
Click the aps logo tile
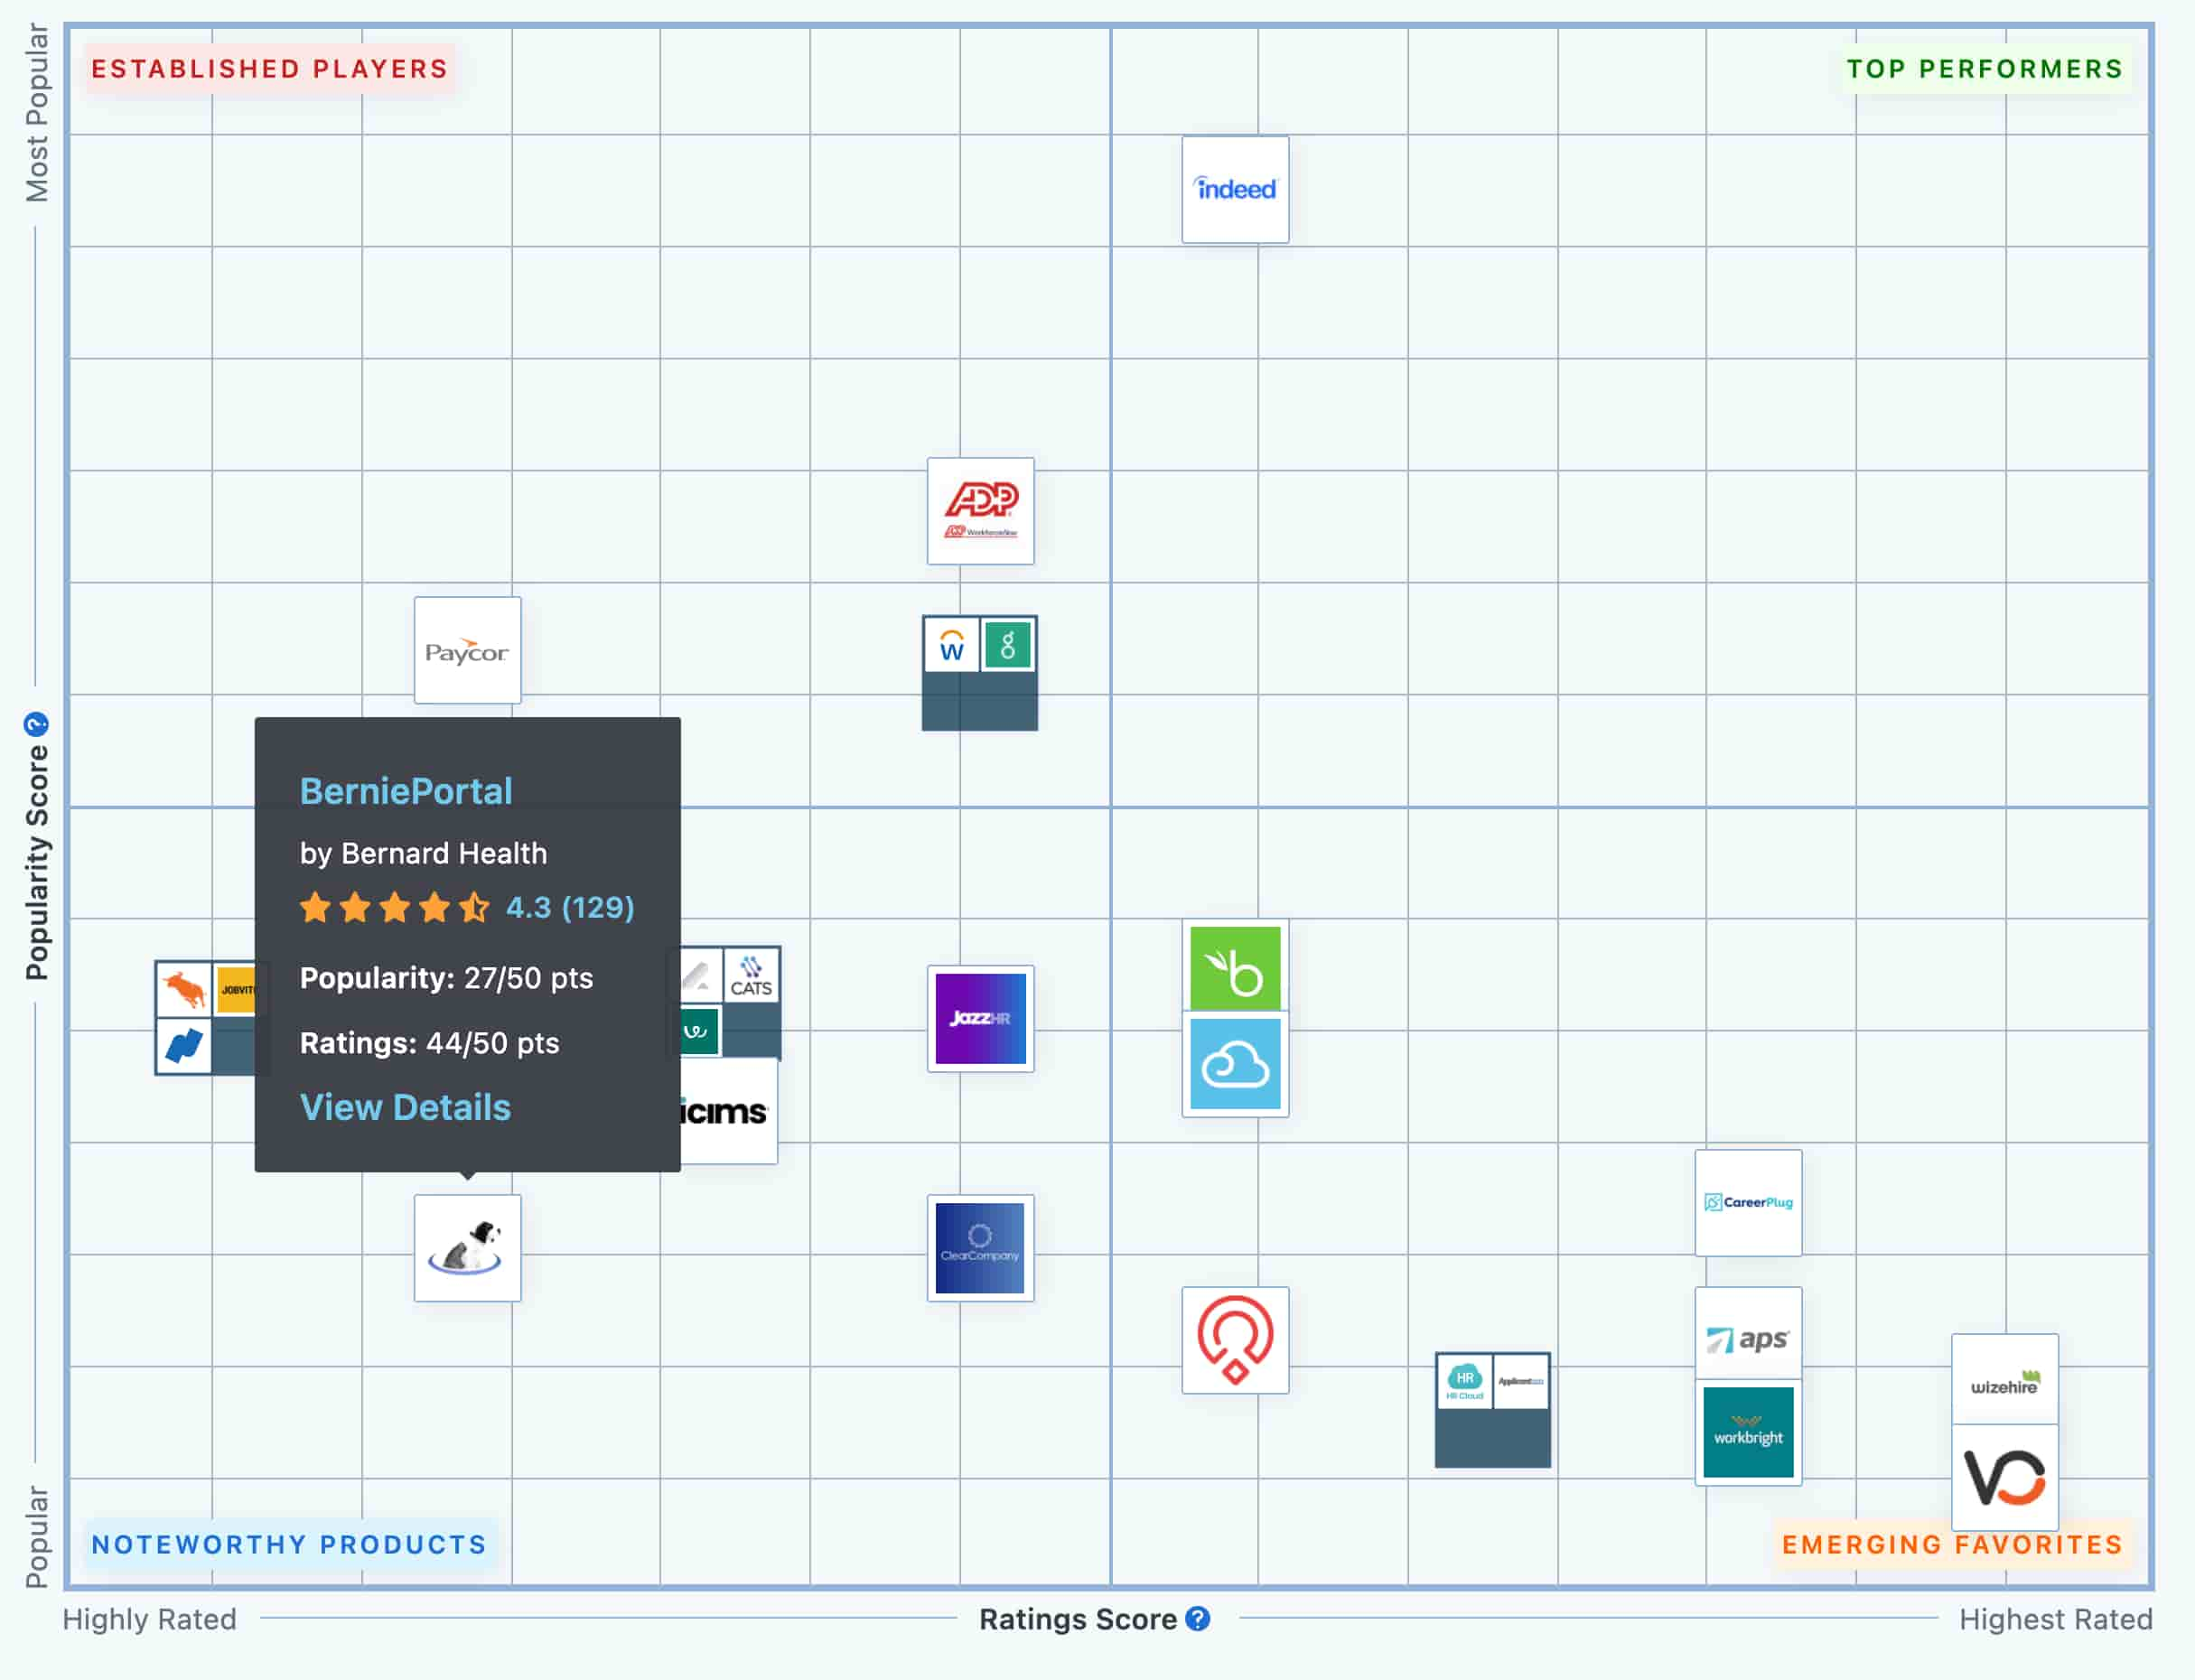click(x=1748, y=1335)
